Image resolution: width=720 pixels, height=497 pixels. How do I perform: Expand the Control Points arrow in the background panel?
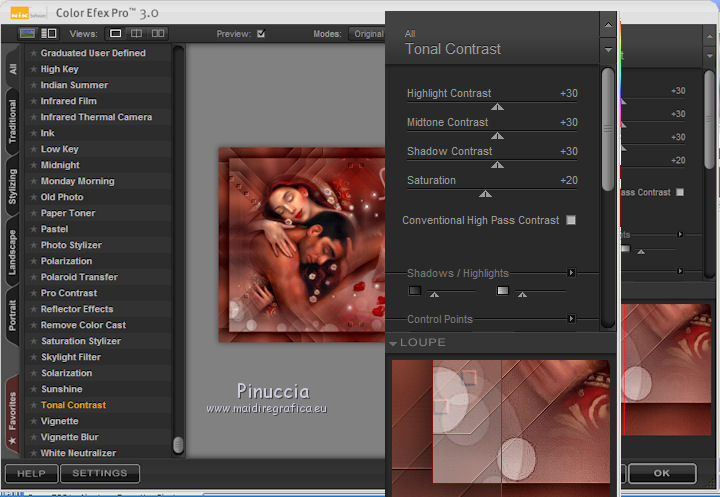point(680,271)
